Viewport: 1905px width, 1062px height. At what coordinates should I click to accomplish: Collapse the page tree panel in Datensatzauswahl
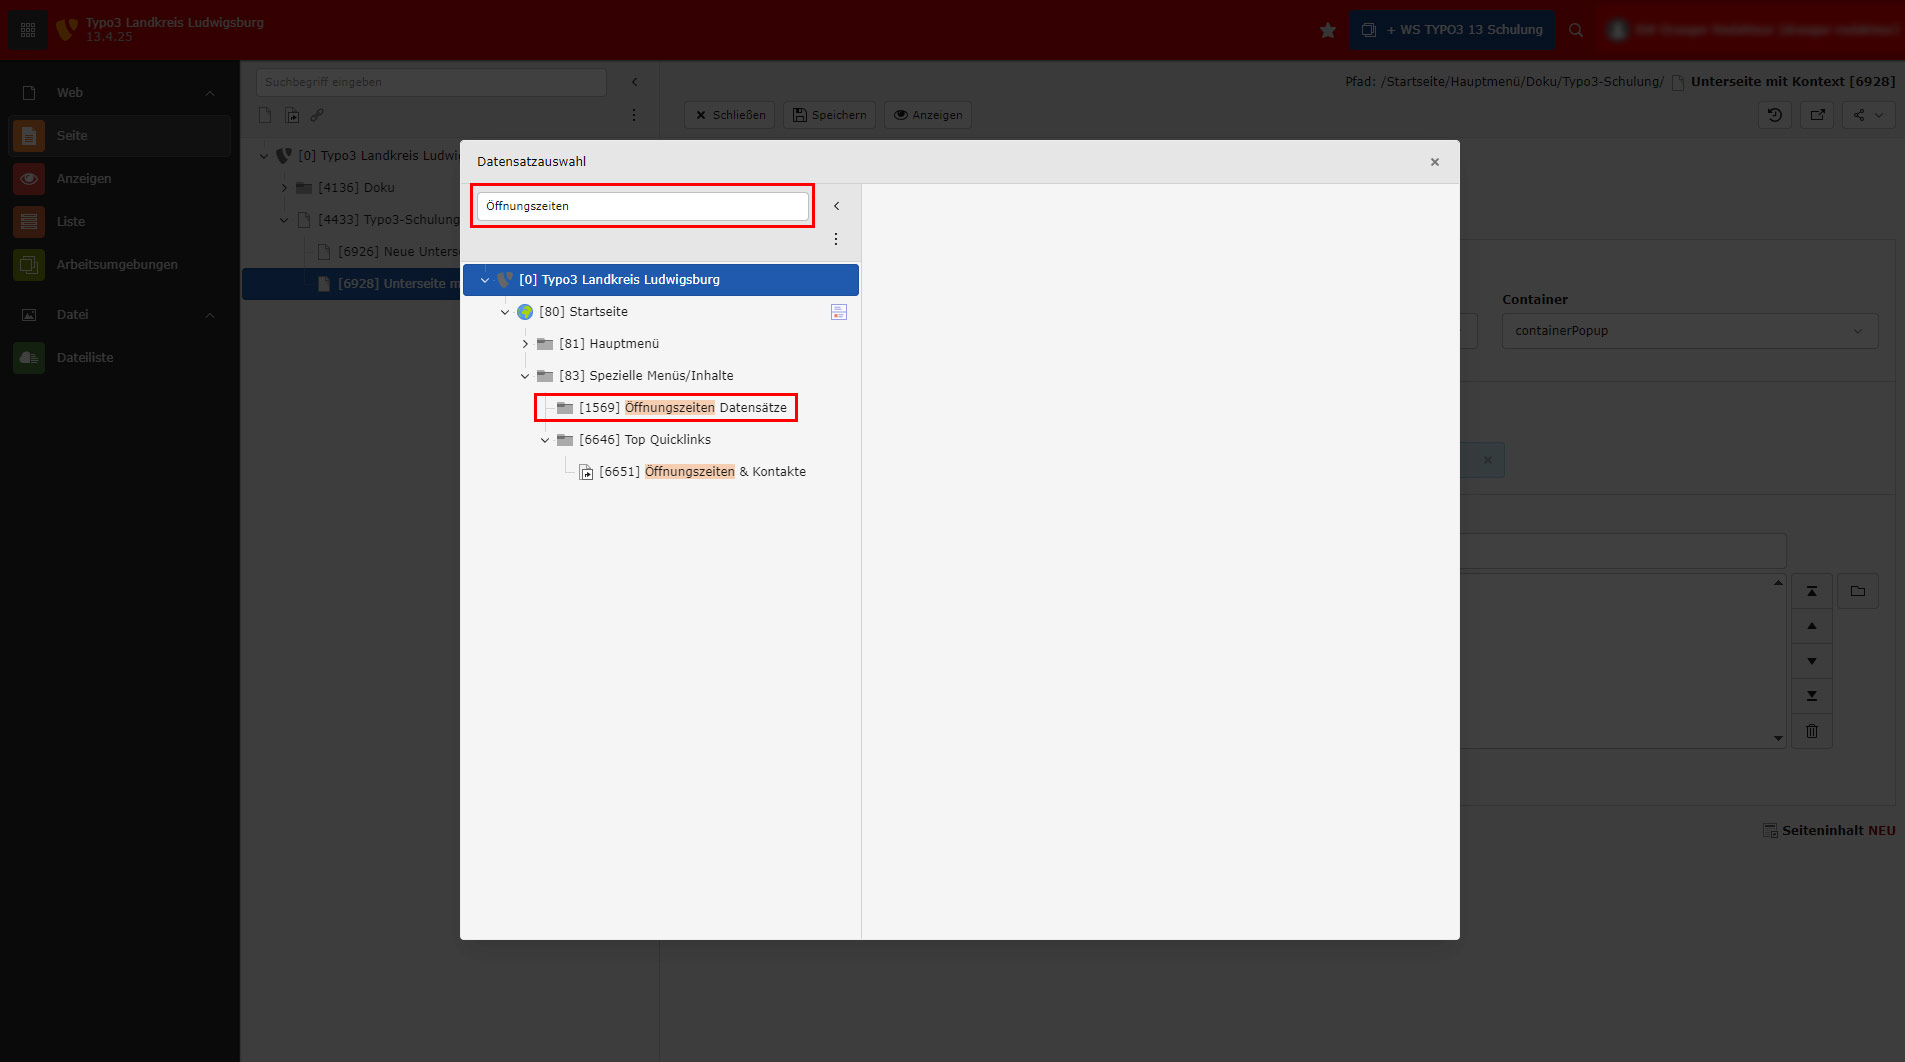836,206
